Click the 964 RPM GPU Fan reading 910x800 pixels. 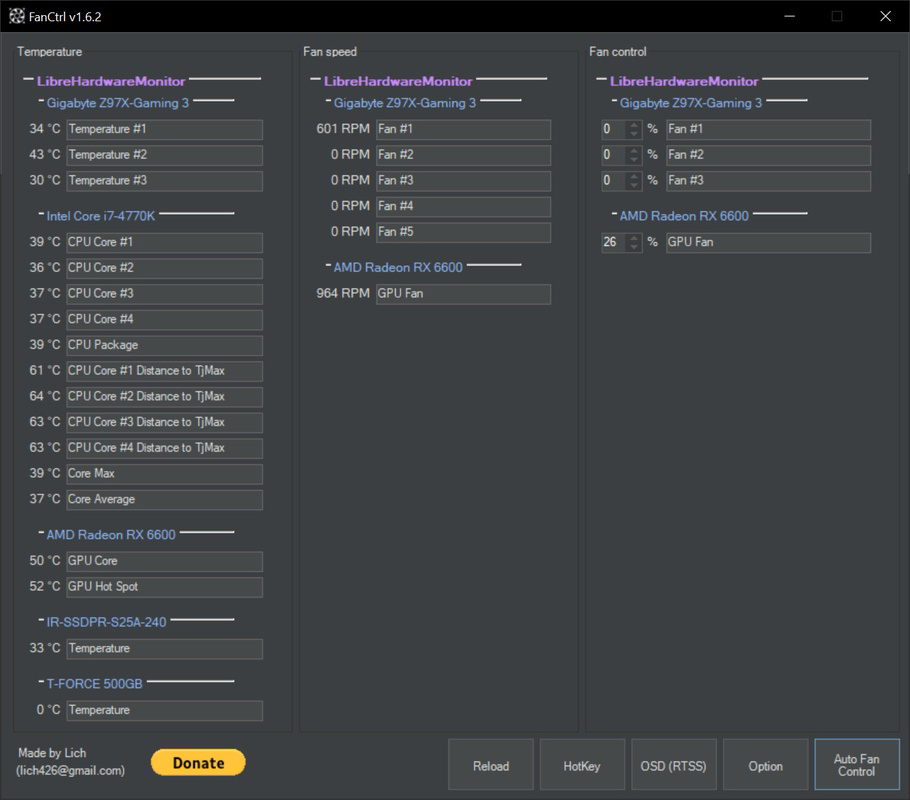[x=342, y=293]
